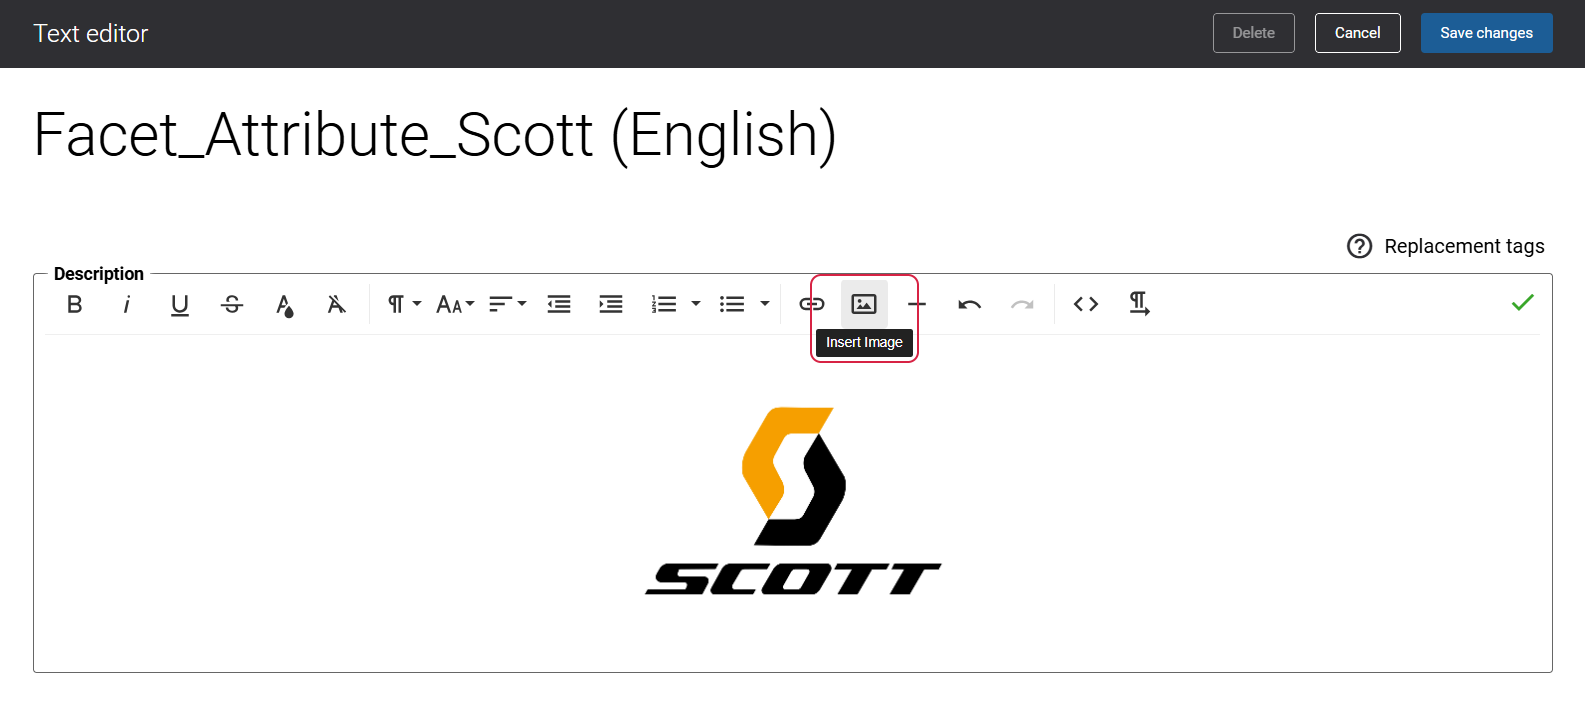Click the Delete button
The image size is (1585, 701).
[x=1254, y=33]
